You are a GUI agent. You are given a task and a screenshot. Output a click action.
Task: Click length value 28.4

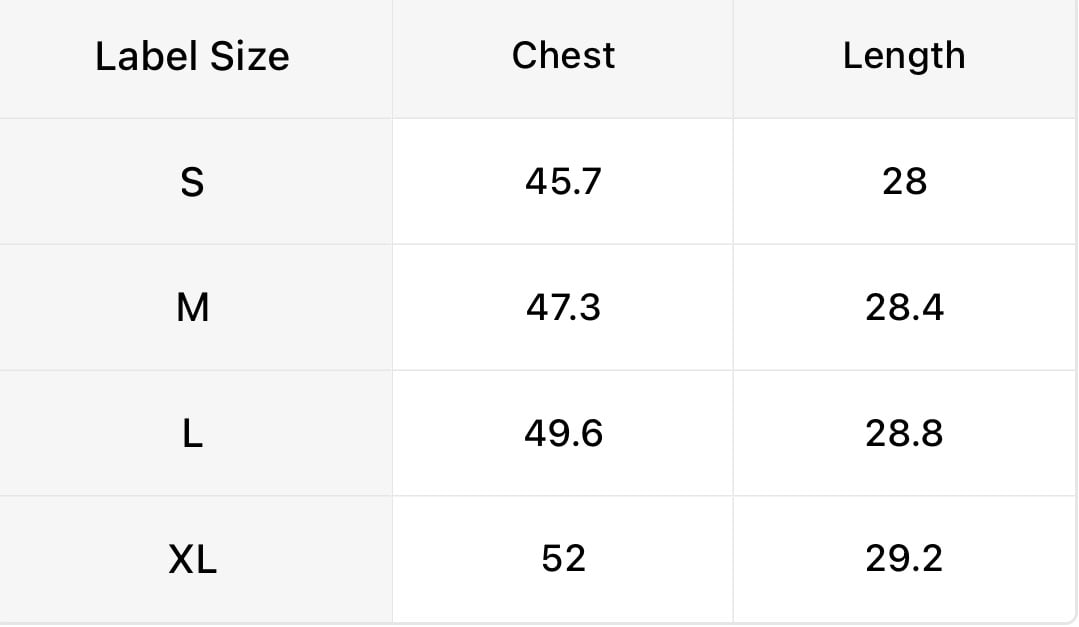point(904,307)
